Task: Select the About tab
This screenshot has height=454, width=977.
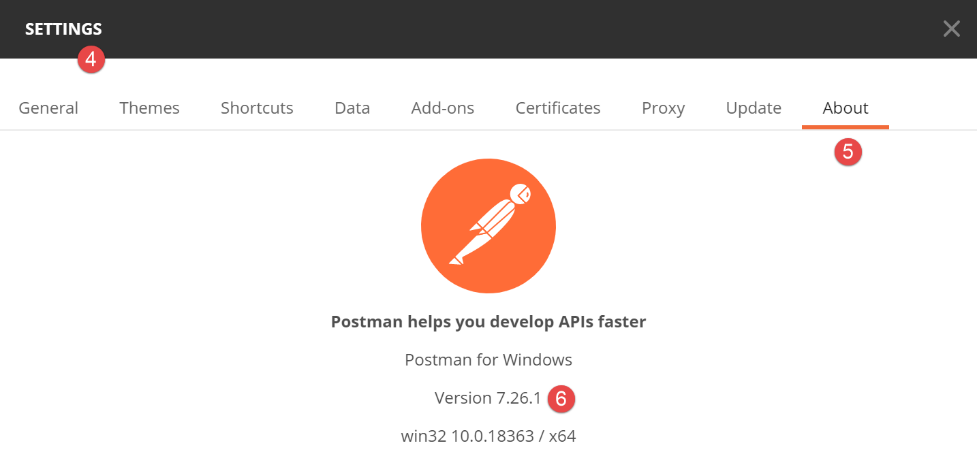Action: [845, 108]
